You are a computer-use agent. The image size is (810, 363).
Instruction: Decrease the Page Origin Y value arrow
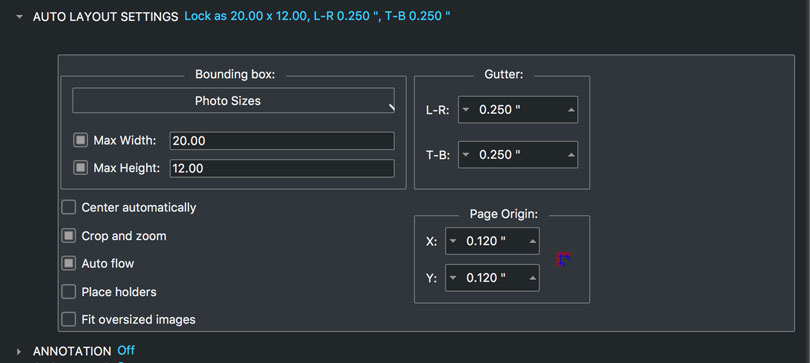453,278
